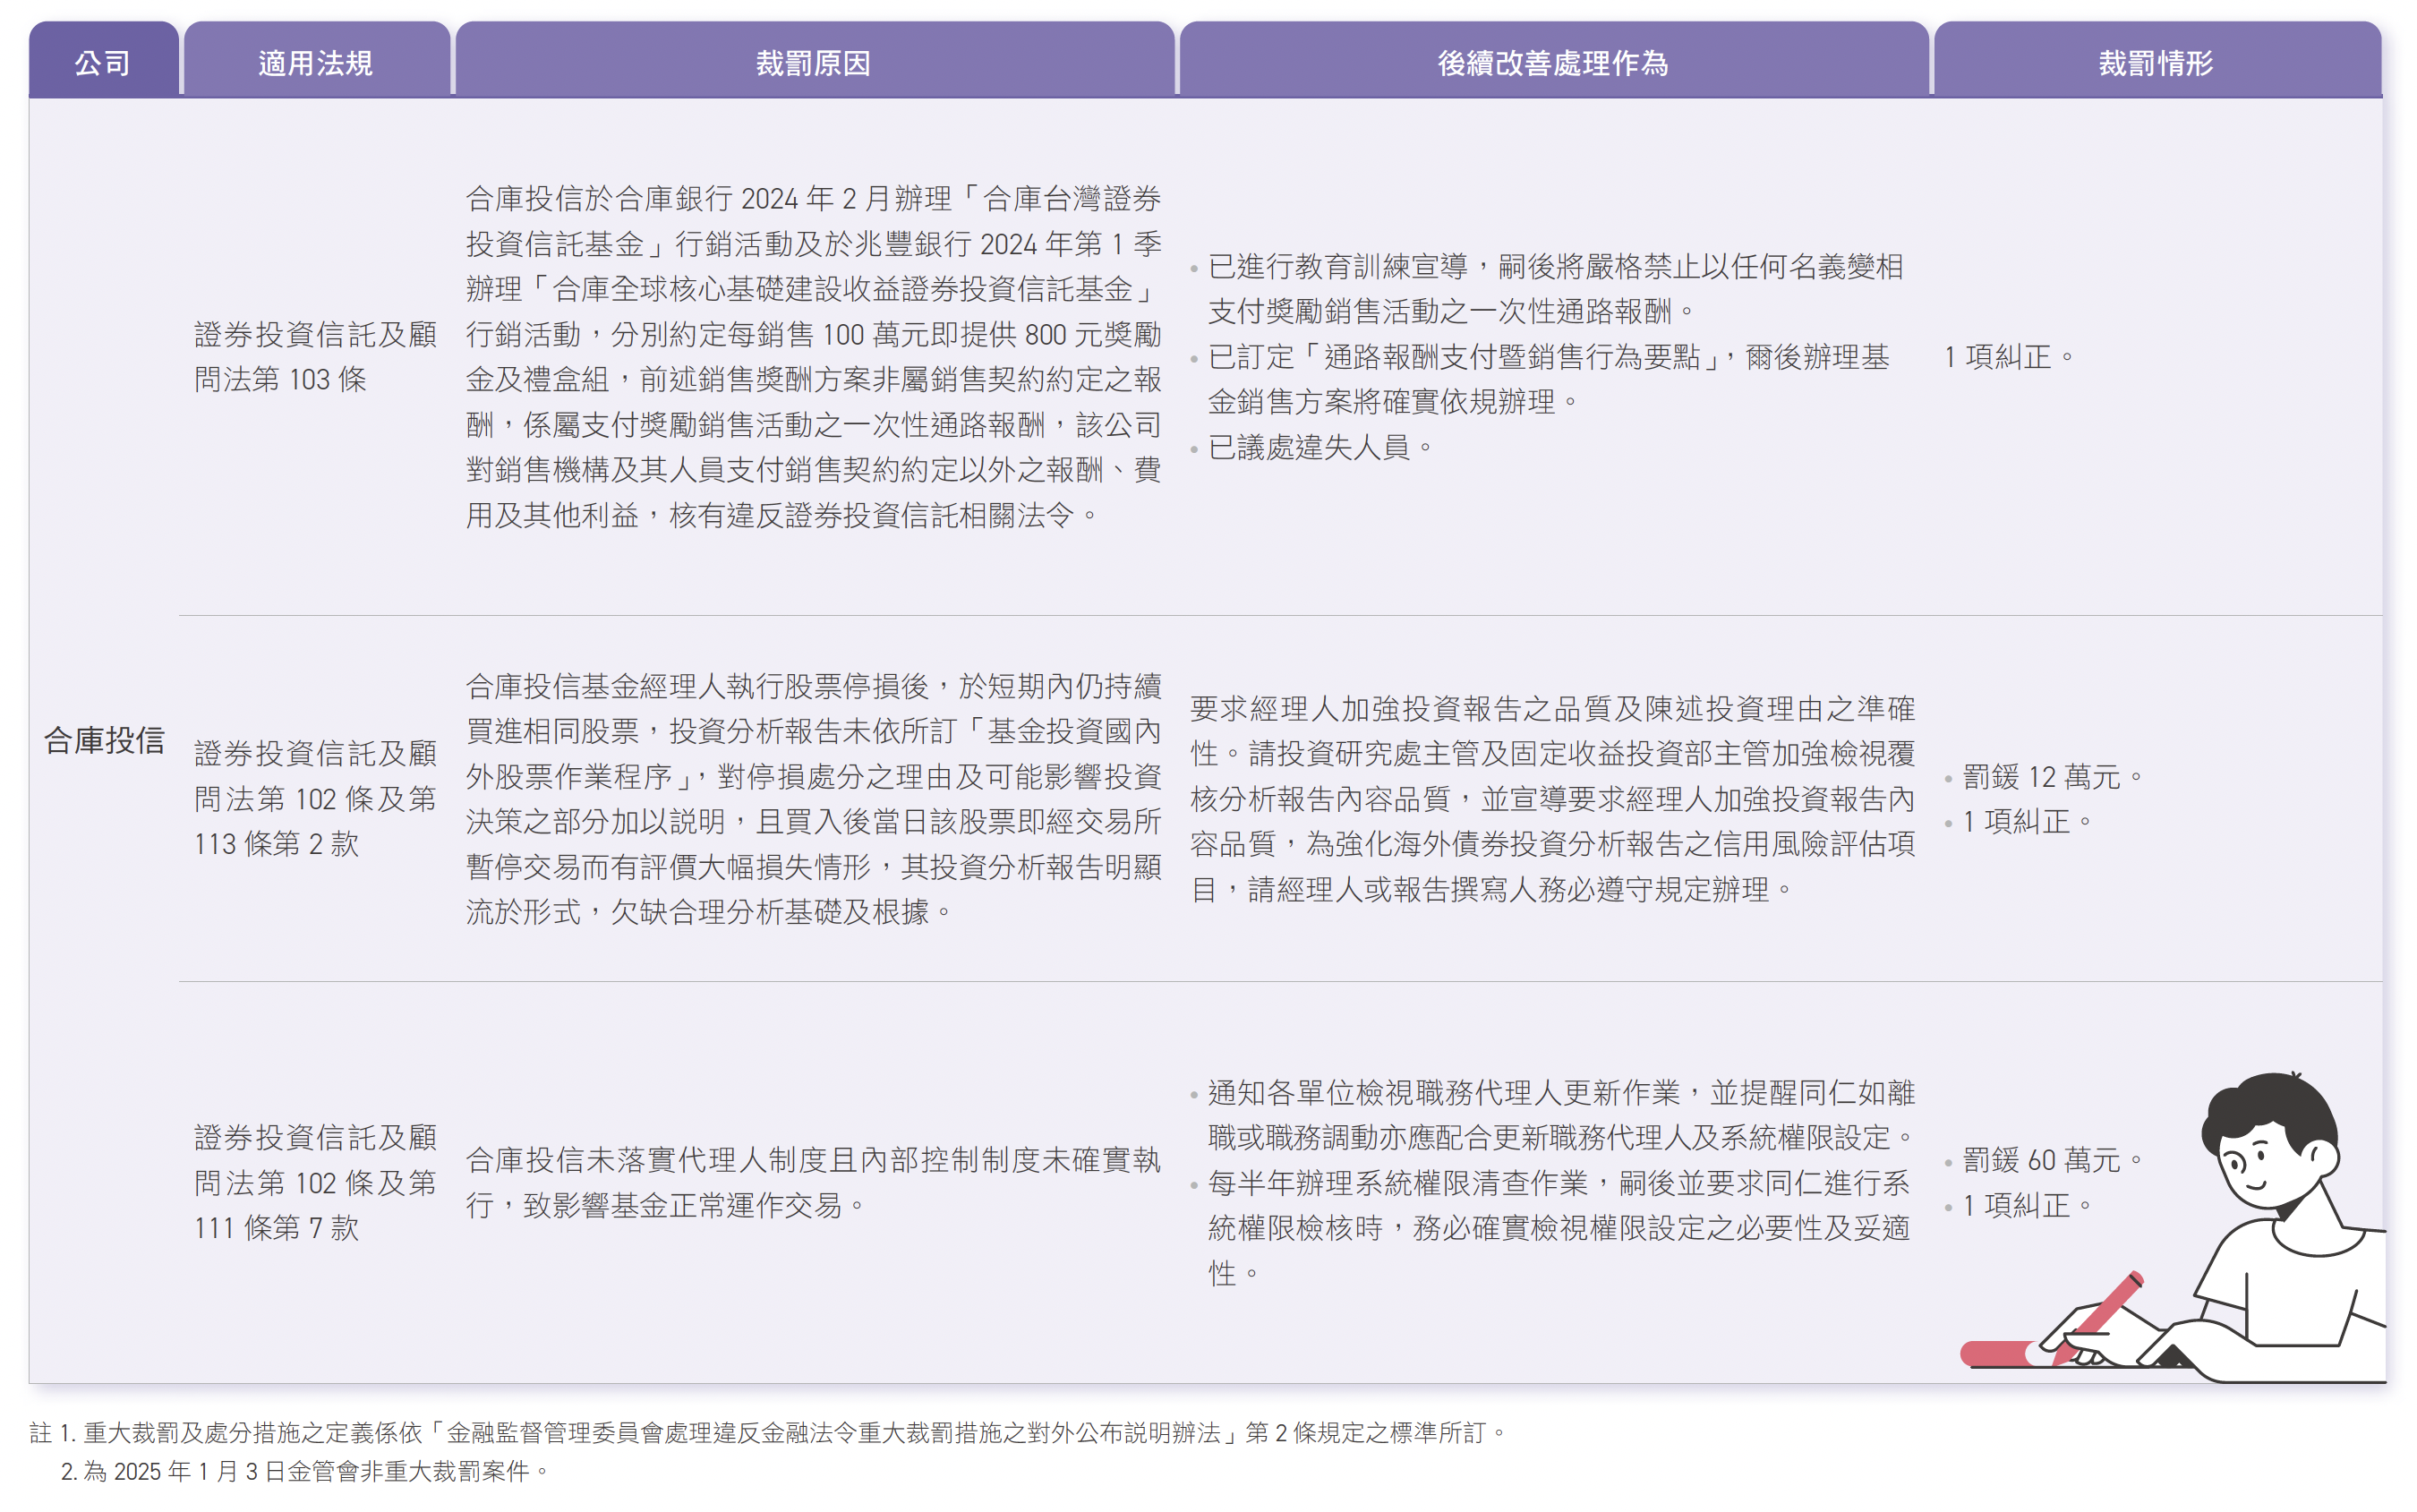Click the 裁罰情形 column header

(x=2157, y=59)
